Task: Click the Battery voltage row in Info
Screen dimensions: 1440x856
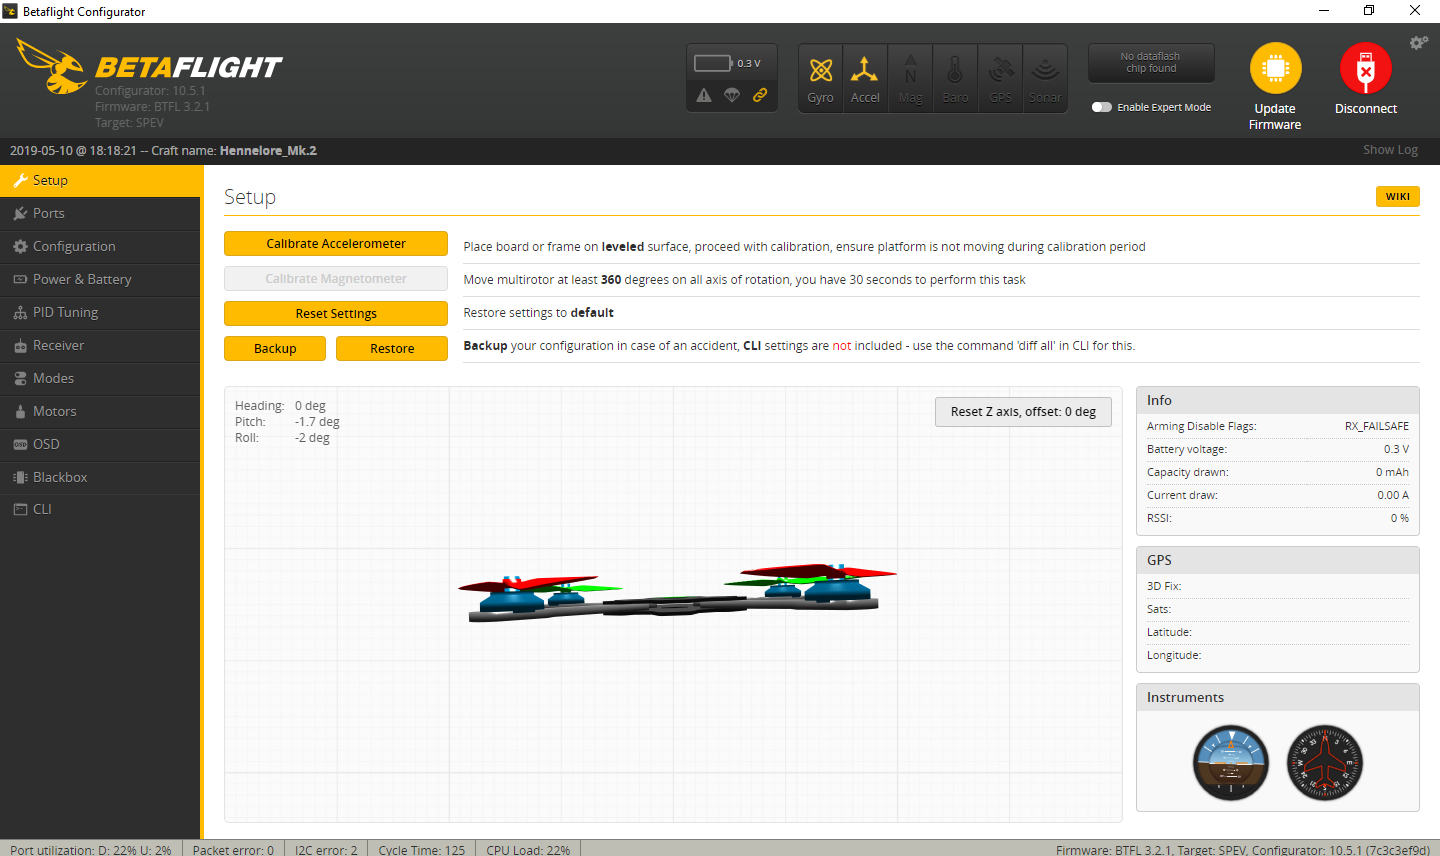Action: click(1278, 449)
